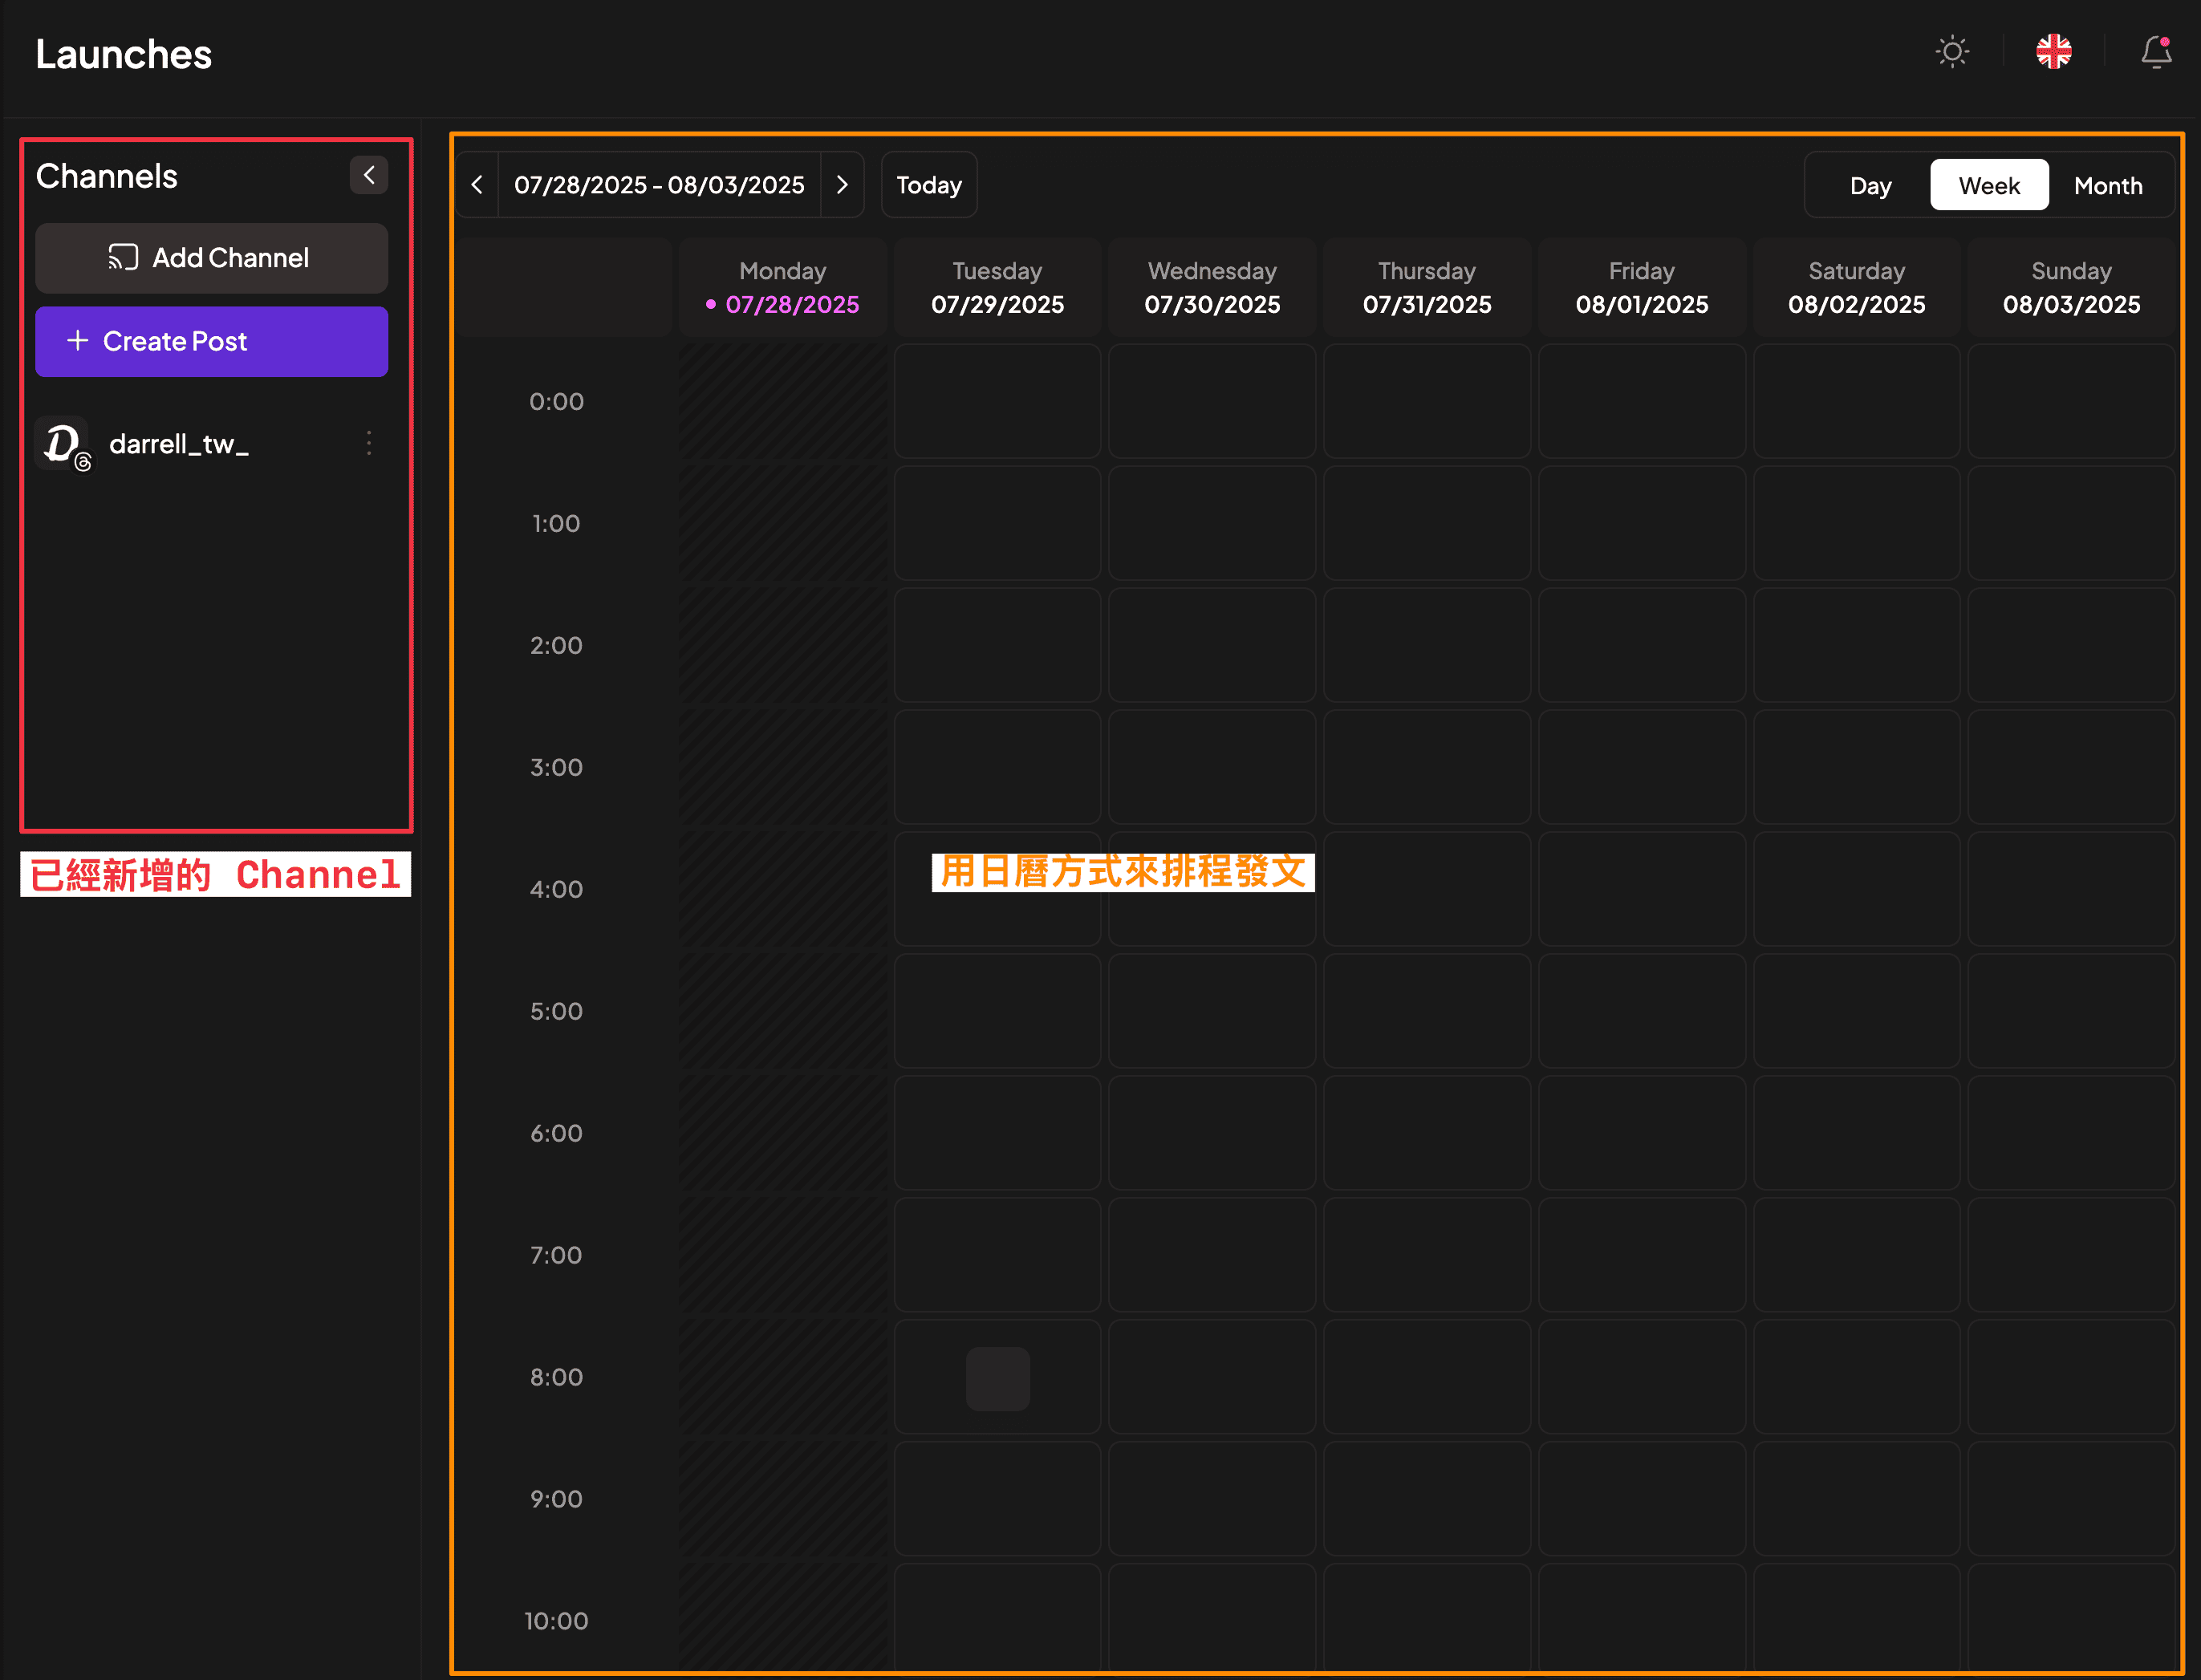This screenshot has height=1680, width=2201.
Task: Go to next week with the right arrow
Action: (x=842, y=184)
